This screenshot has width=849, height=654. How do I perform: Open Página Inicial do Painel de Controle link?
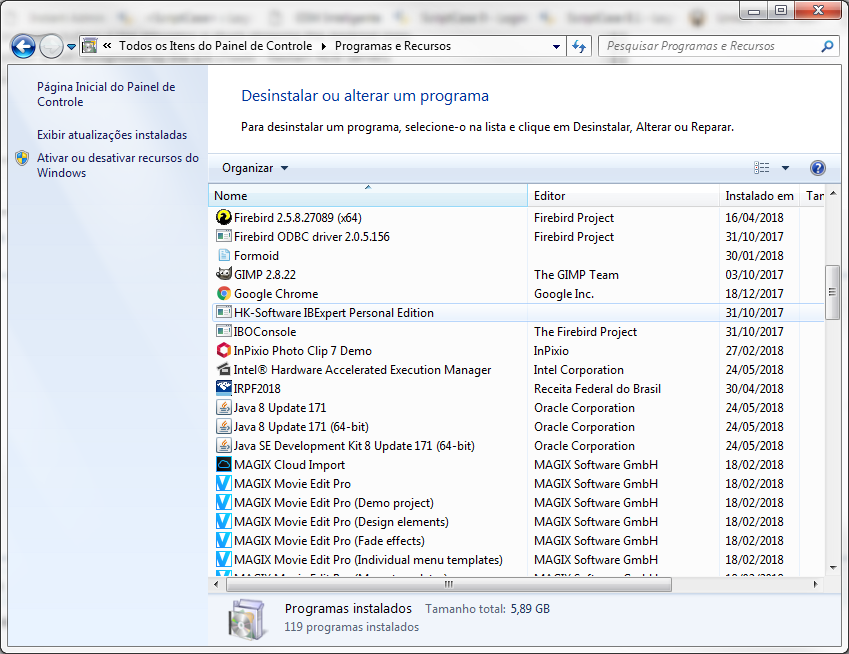point(106,94)
